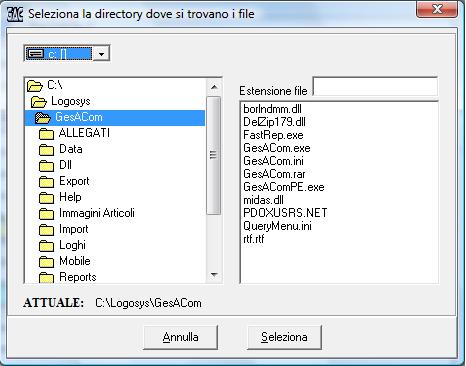The height and width of the screenshot is (366, 466).
Task: Focus the Estensione file input field
Action: [x=375, y=87]
